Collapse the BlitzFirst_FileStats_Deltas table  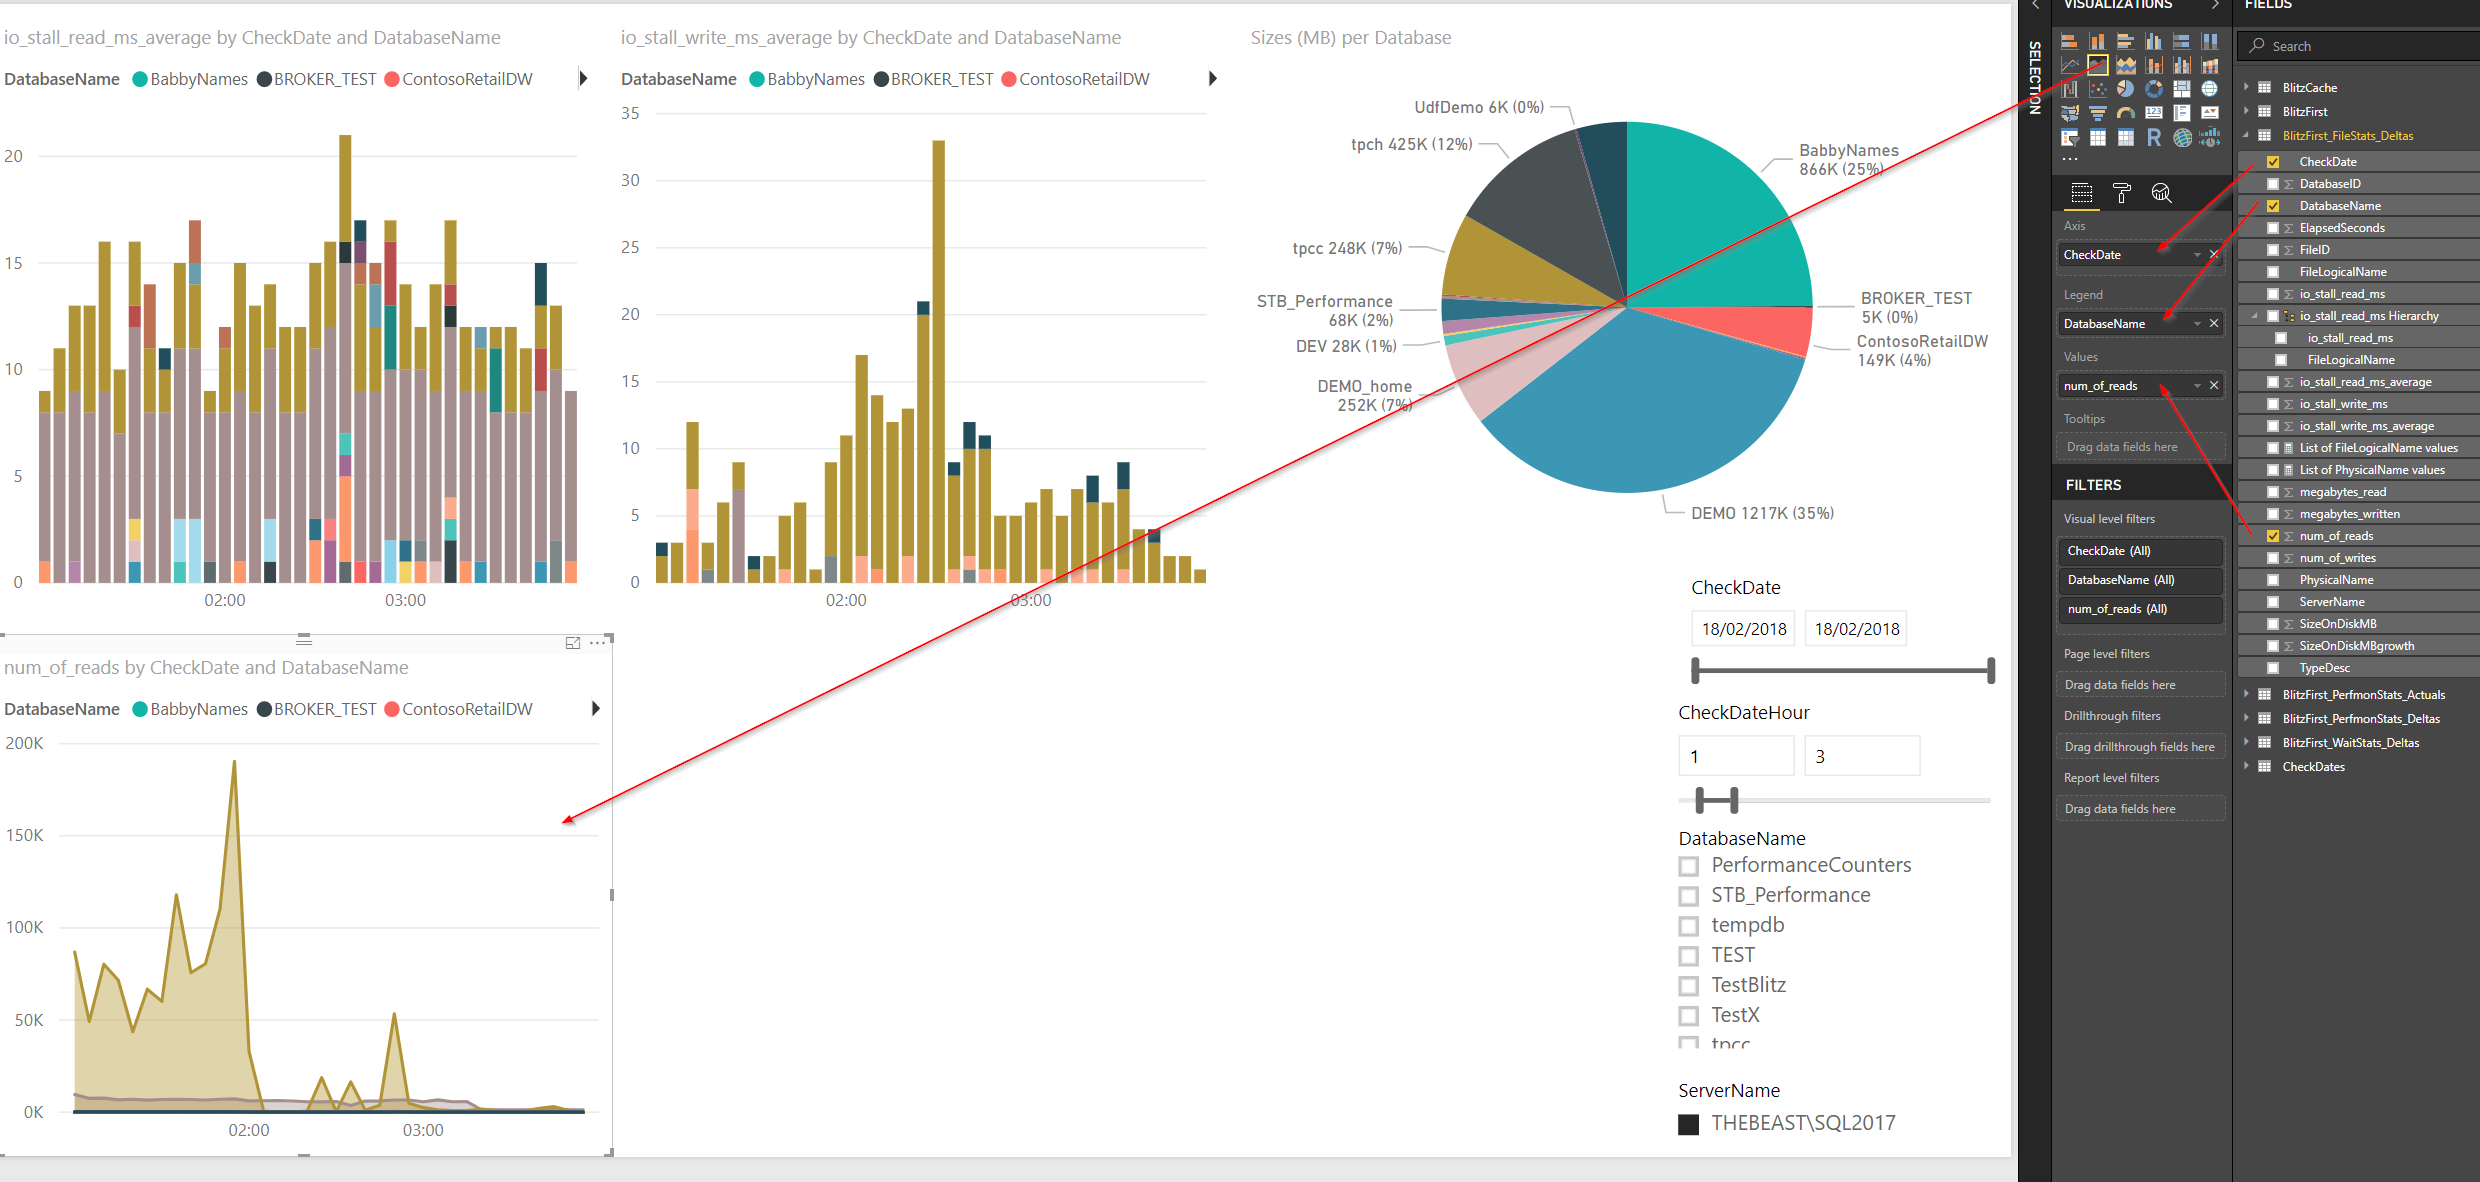click(x=2246, y=135)
